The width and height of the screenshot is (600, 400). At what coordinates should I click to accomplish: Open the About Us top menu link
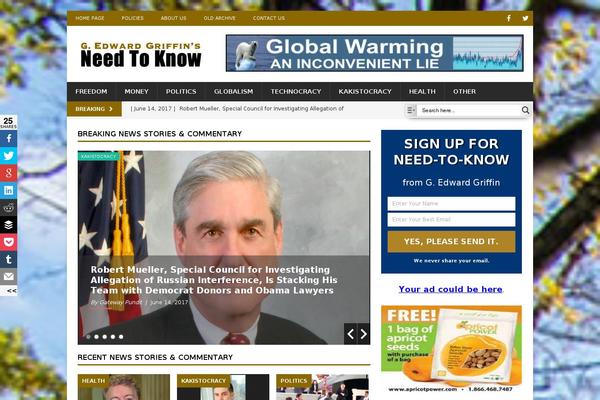pos(173,18)
